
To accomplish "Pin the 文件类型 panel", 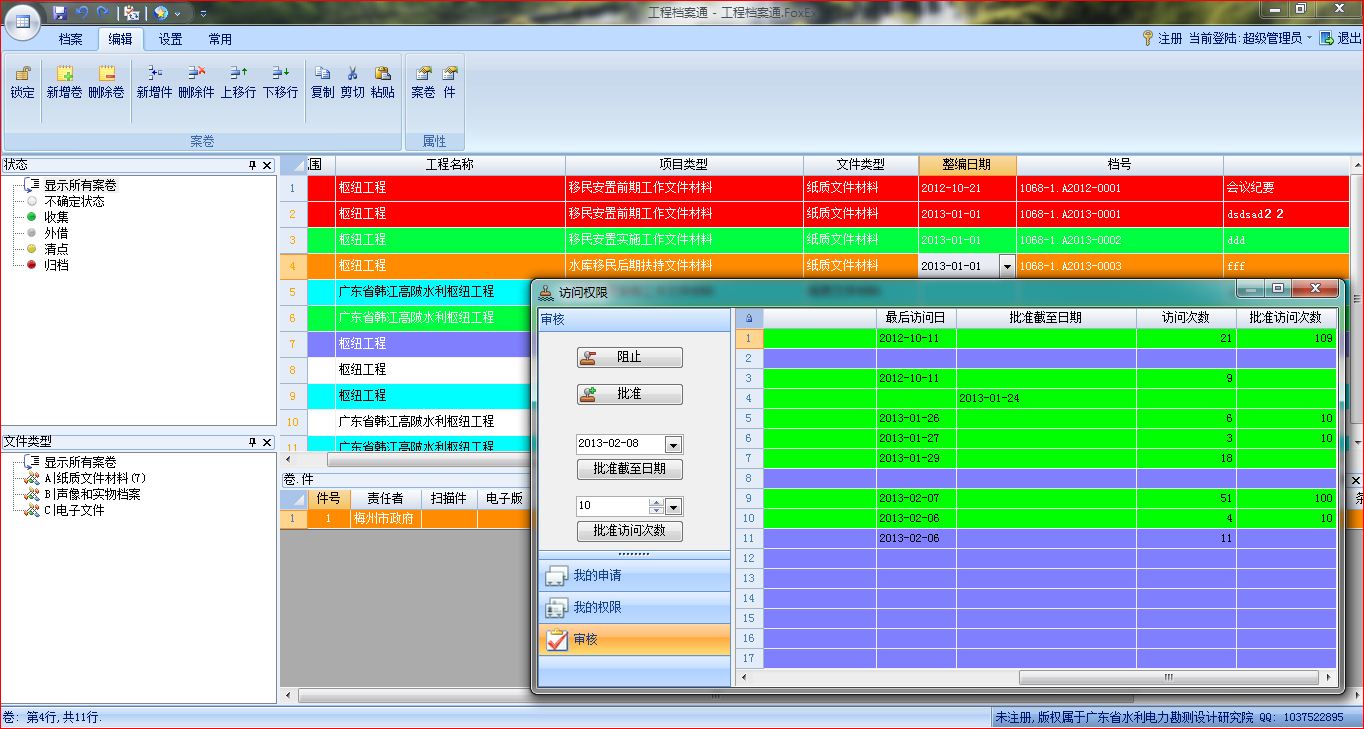I will (x=253, y=442).
